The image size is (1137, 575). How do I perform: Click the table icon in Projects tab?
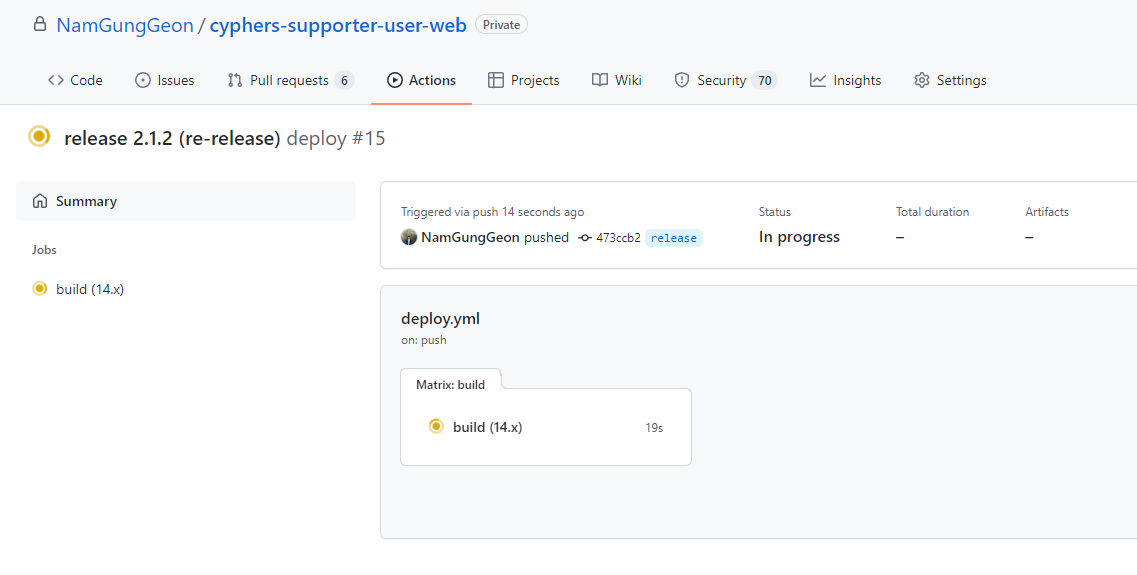tap(496, 80)
